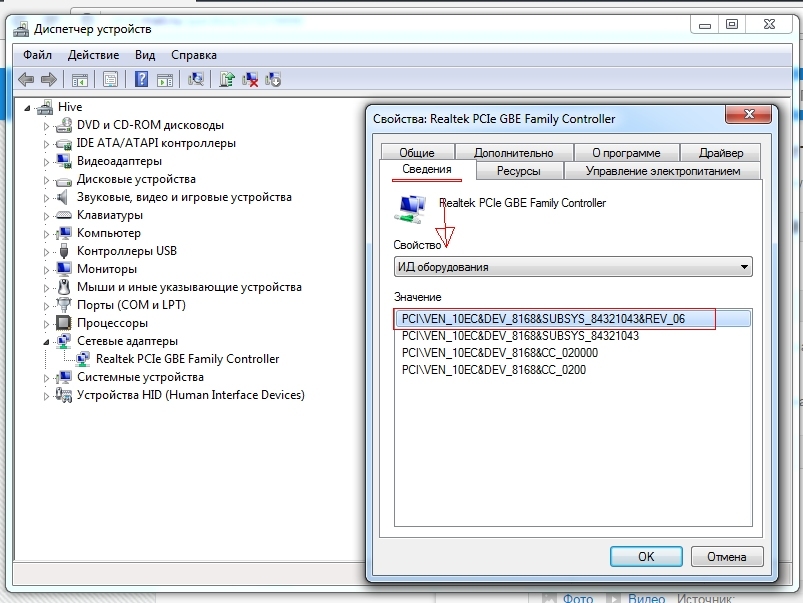Screen dimensions: 803x603
Task: Expand the Мониторы node
Action: pyautogui.click(x=46, y=270)
